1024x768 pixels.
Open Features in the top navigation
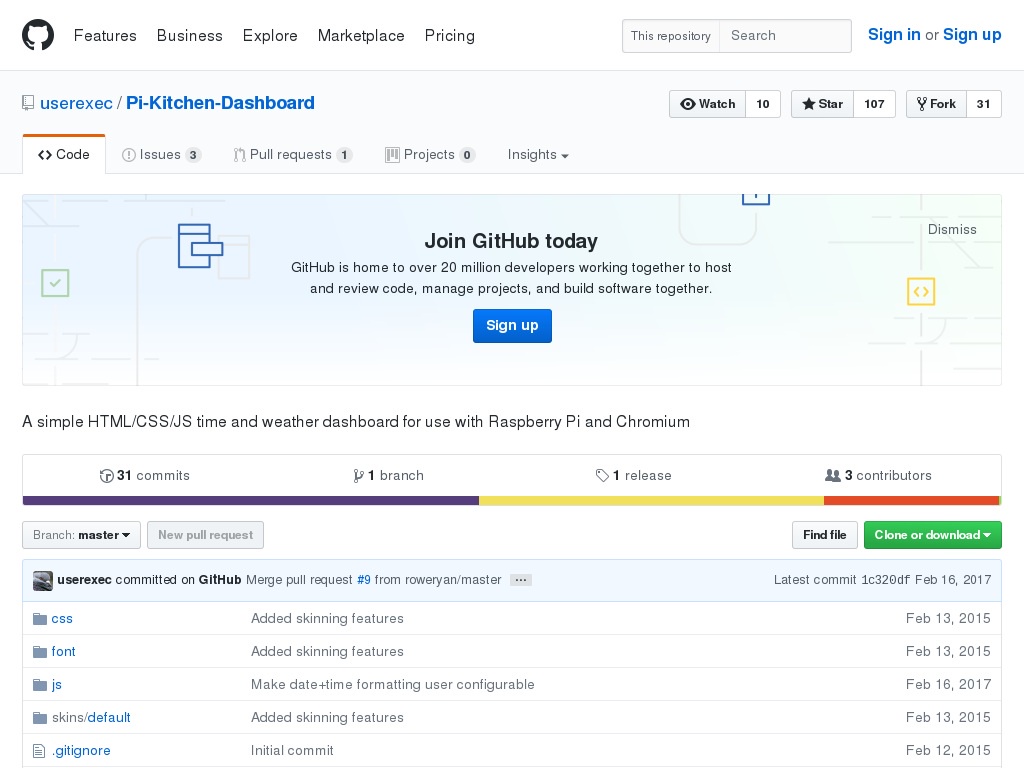pos(105,35)
